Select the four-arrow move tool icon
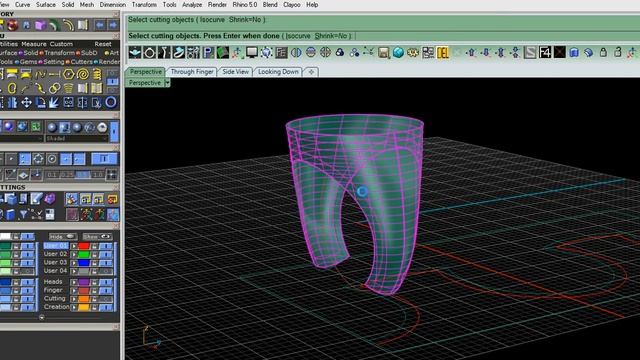Viewport: 640px width, 360px height. pyautogui.click(x=26, y=102)
